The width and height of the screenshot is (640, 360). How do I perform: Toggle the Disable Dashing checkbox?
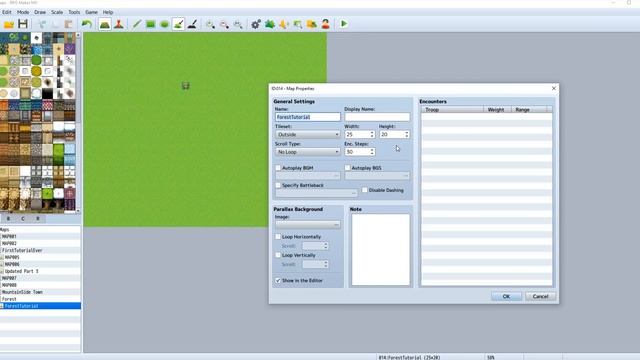[x=364, y=190]
